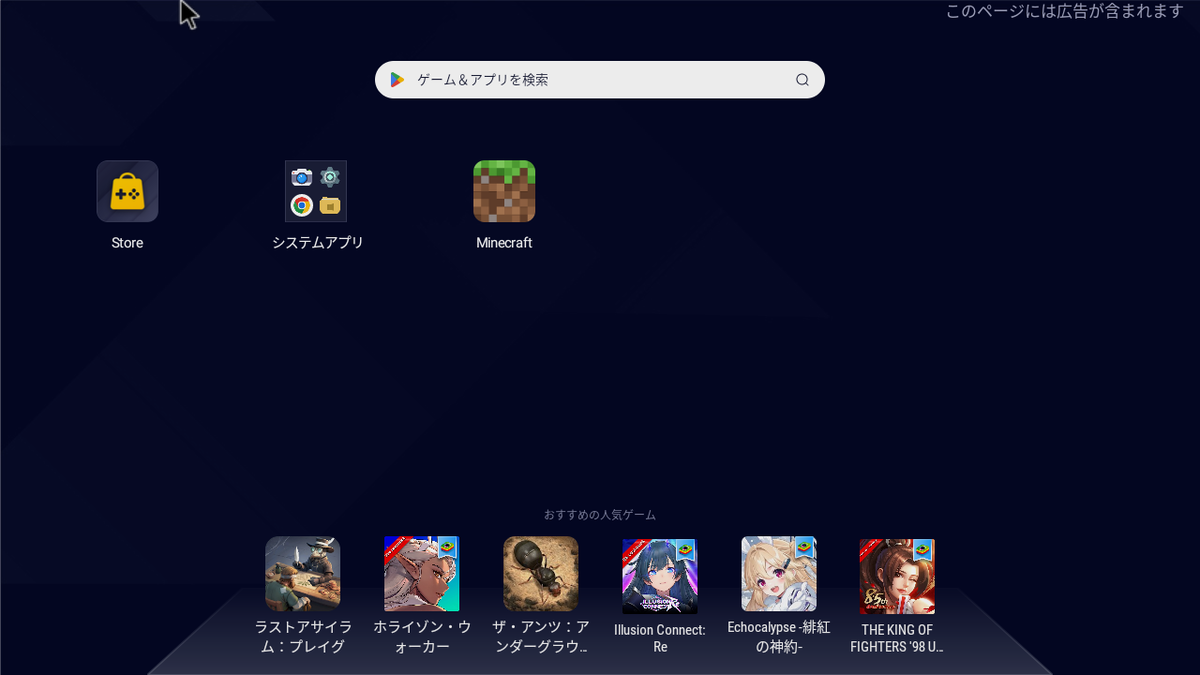
Task: Open the Echocalypse game icon
Action: pyautogui.click(x=779, y=574)
